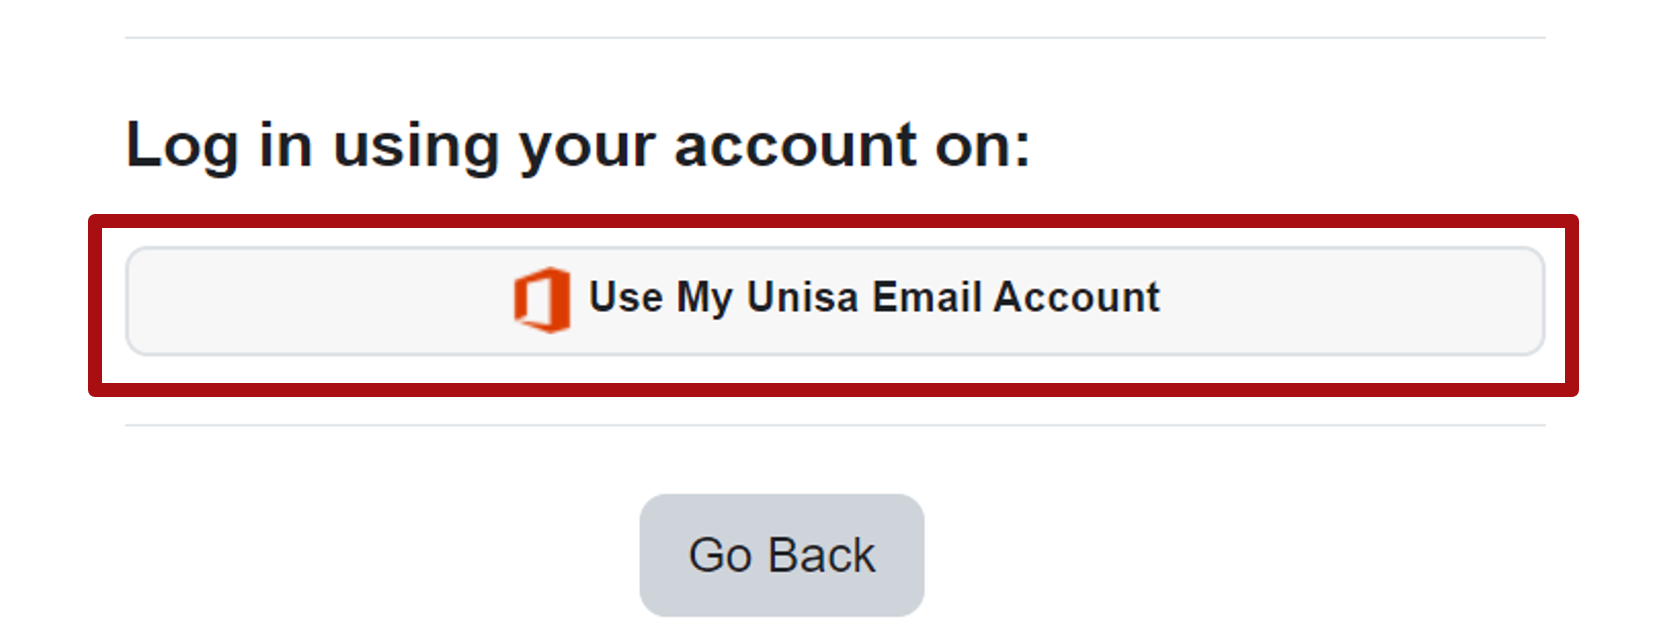
Task: Click the word "Use" next to Office icon
Action: click(626, 297)
